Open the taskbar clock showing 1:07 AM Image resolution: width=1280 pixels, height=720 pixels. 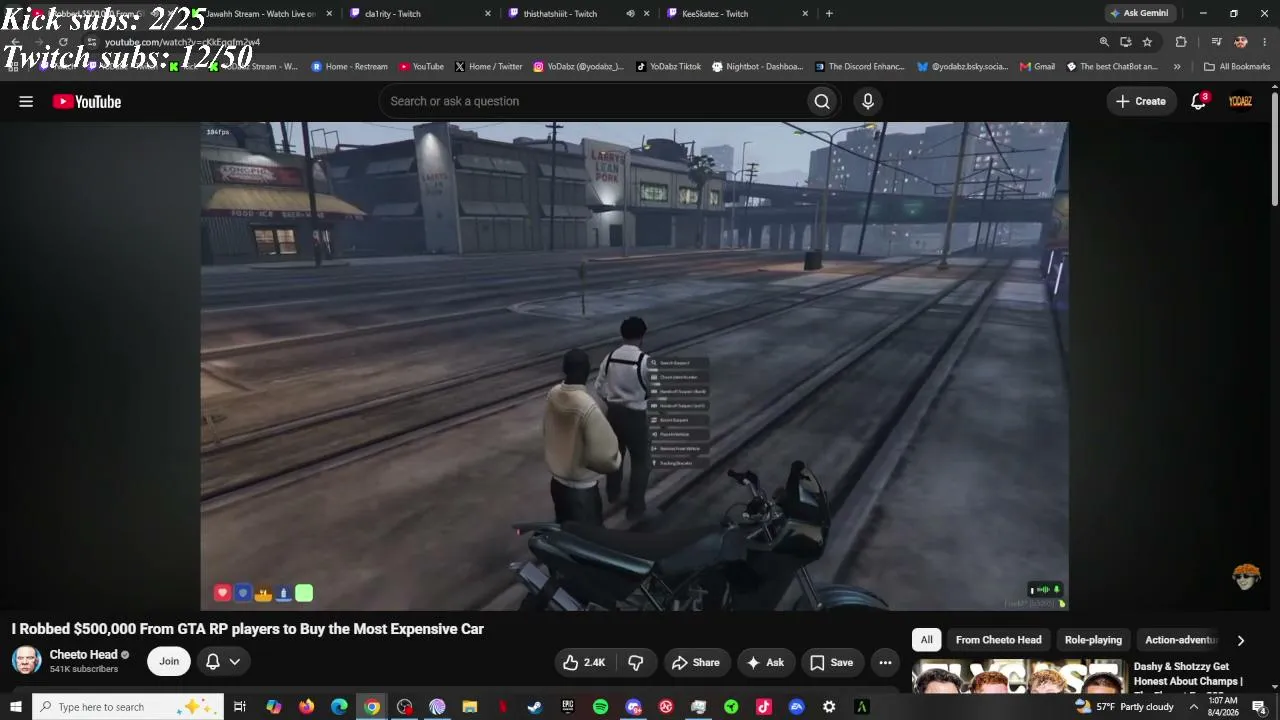[1224, 707]
